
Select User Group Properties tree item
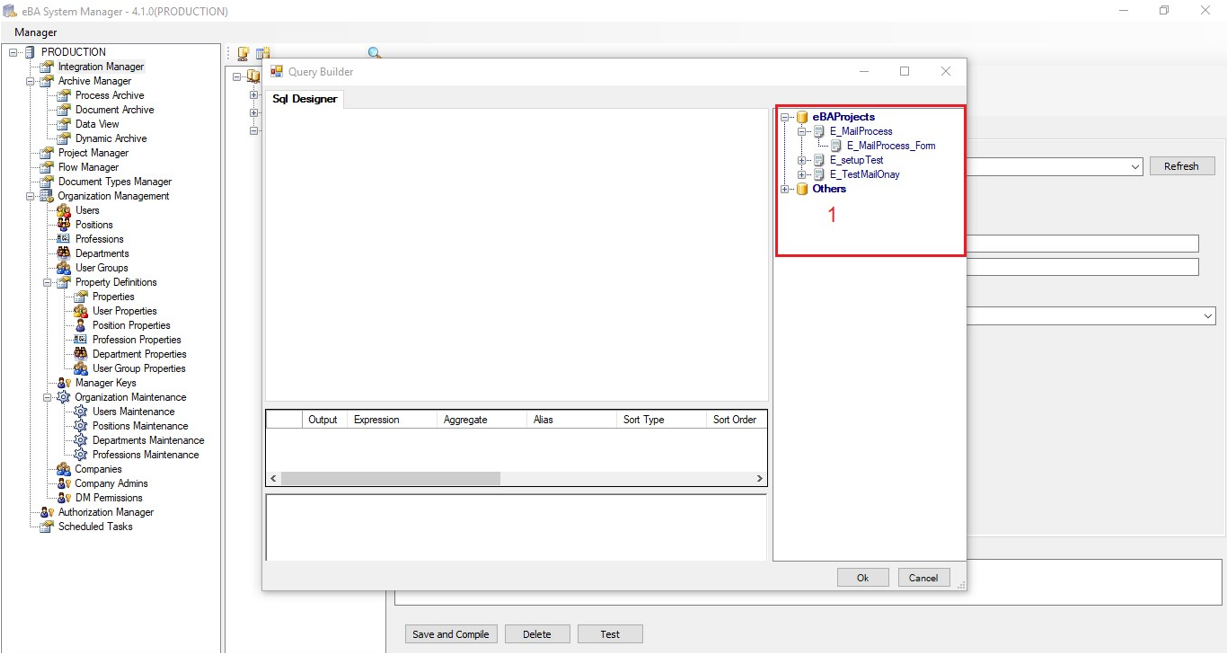[x=139, y=368]
